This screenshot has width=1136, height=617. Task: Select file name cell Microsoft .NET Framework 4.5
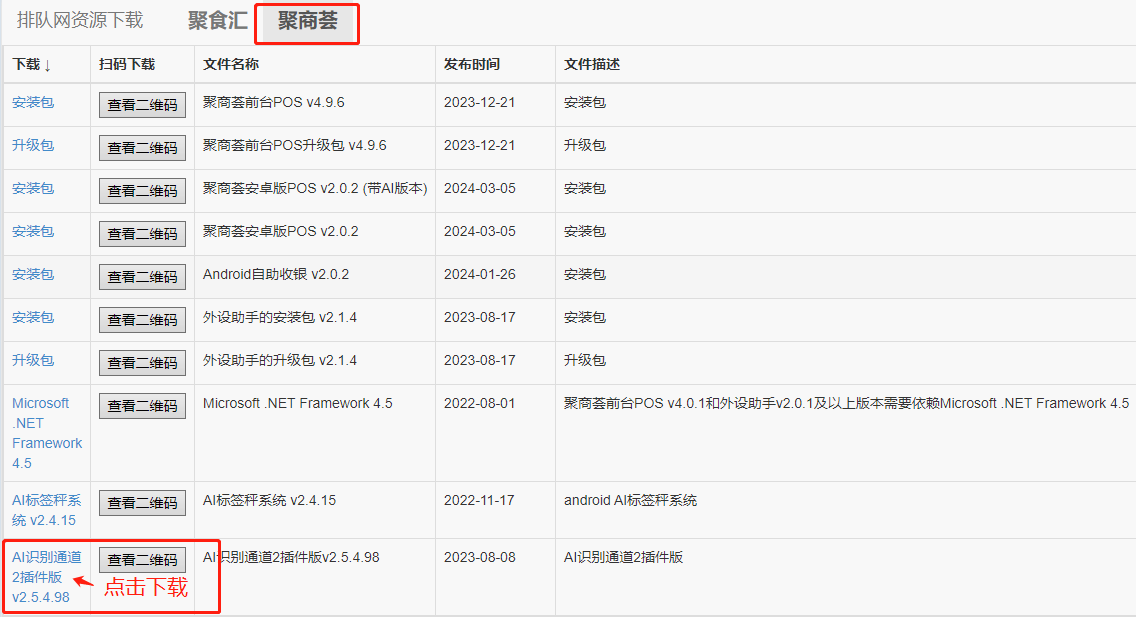pyautogui.click(x=298, y=403)
